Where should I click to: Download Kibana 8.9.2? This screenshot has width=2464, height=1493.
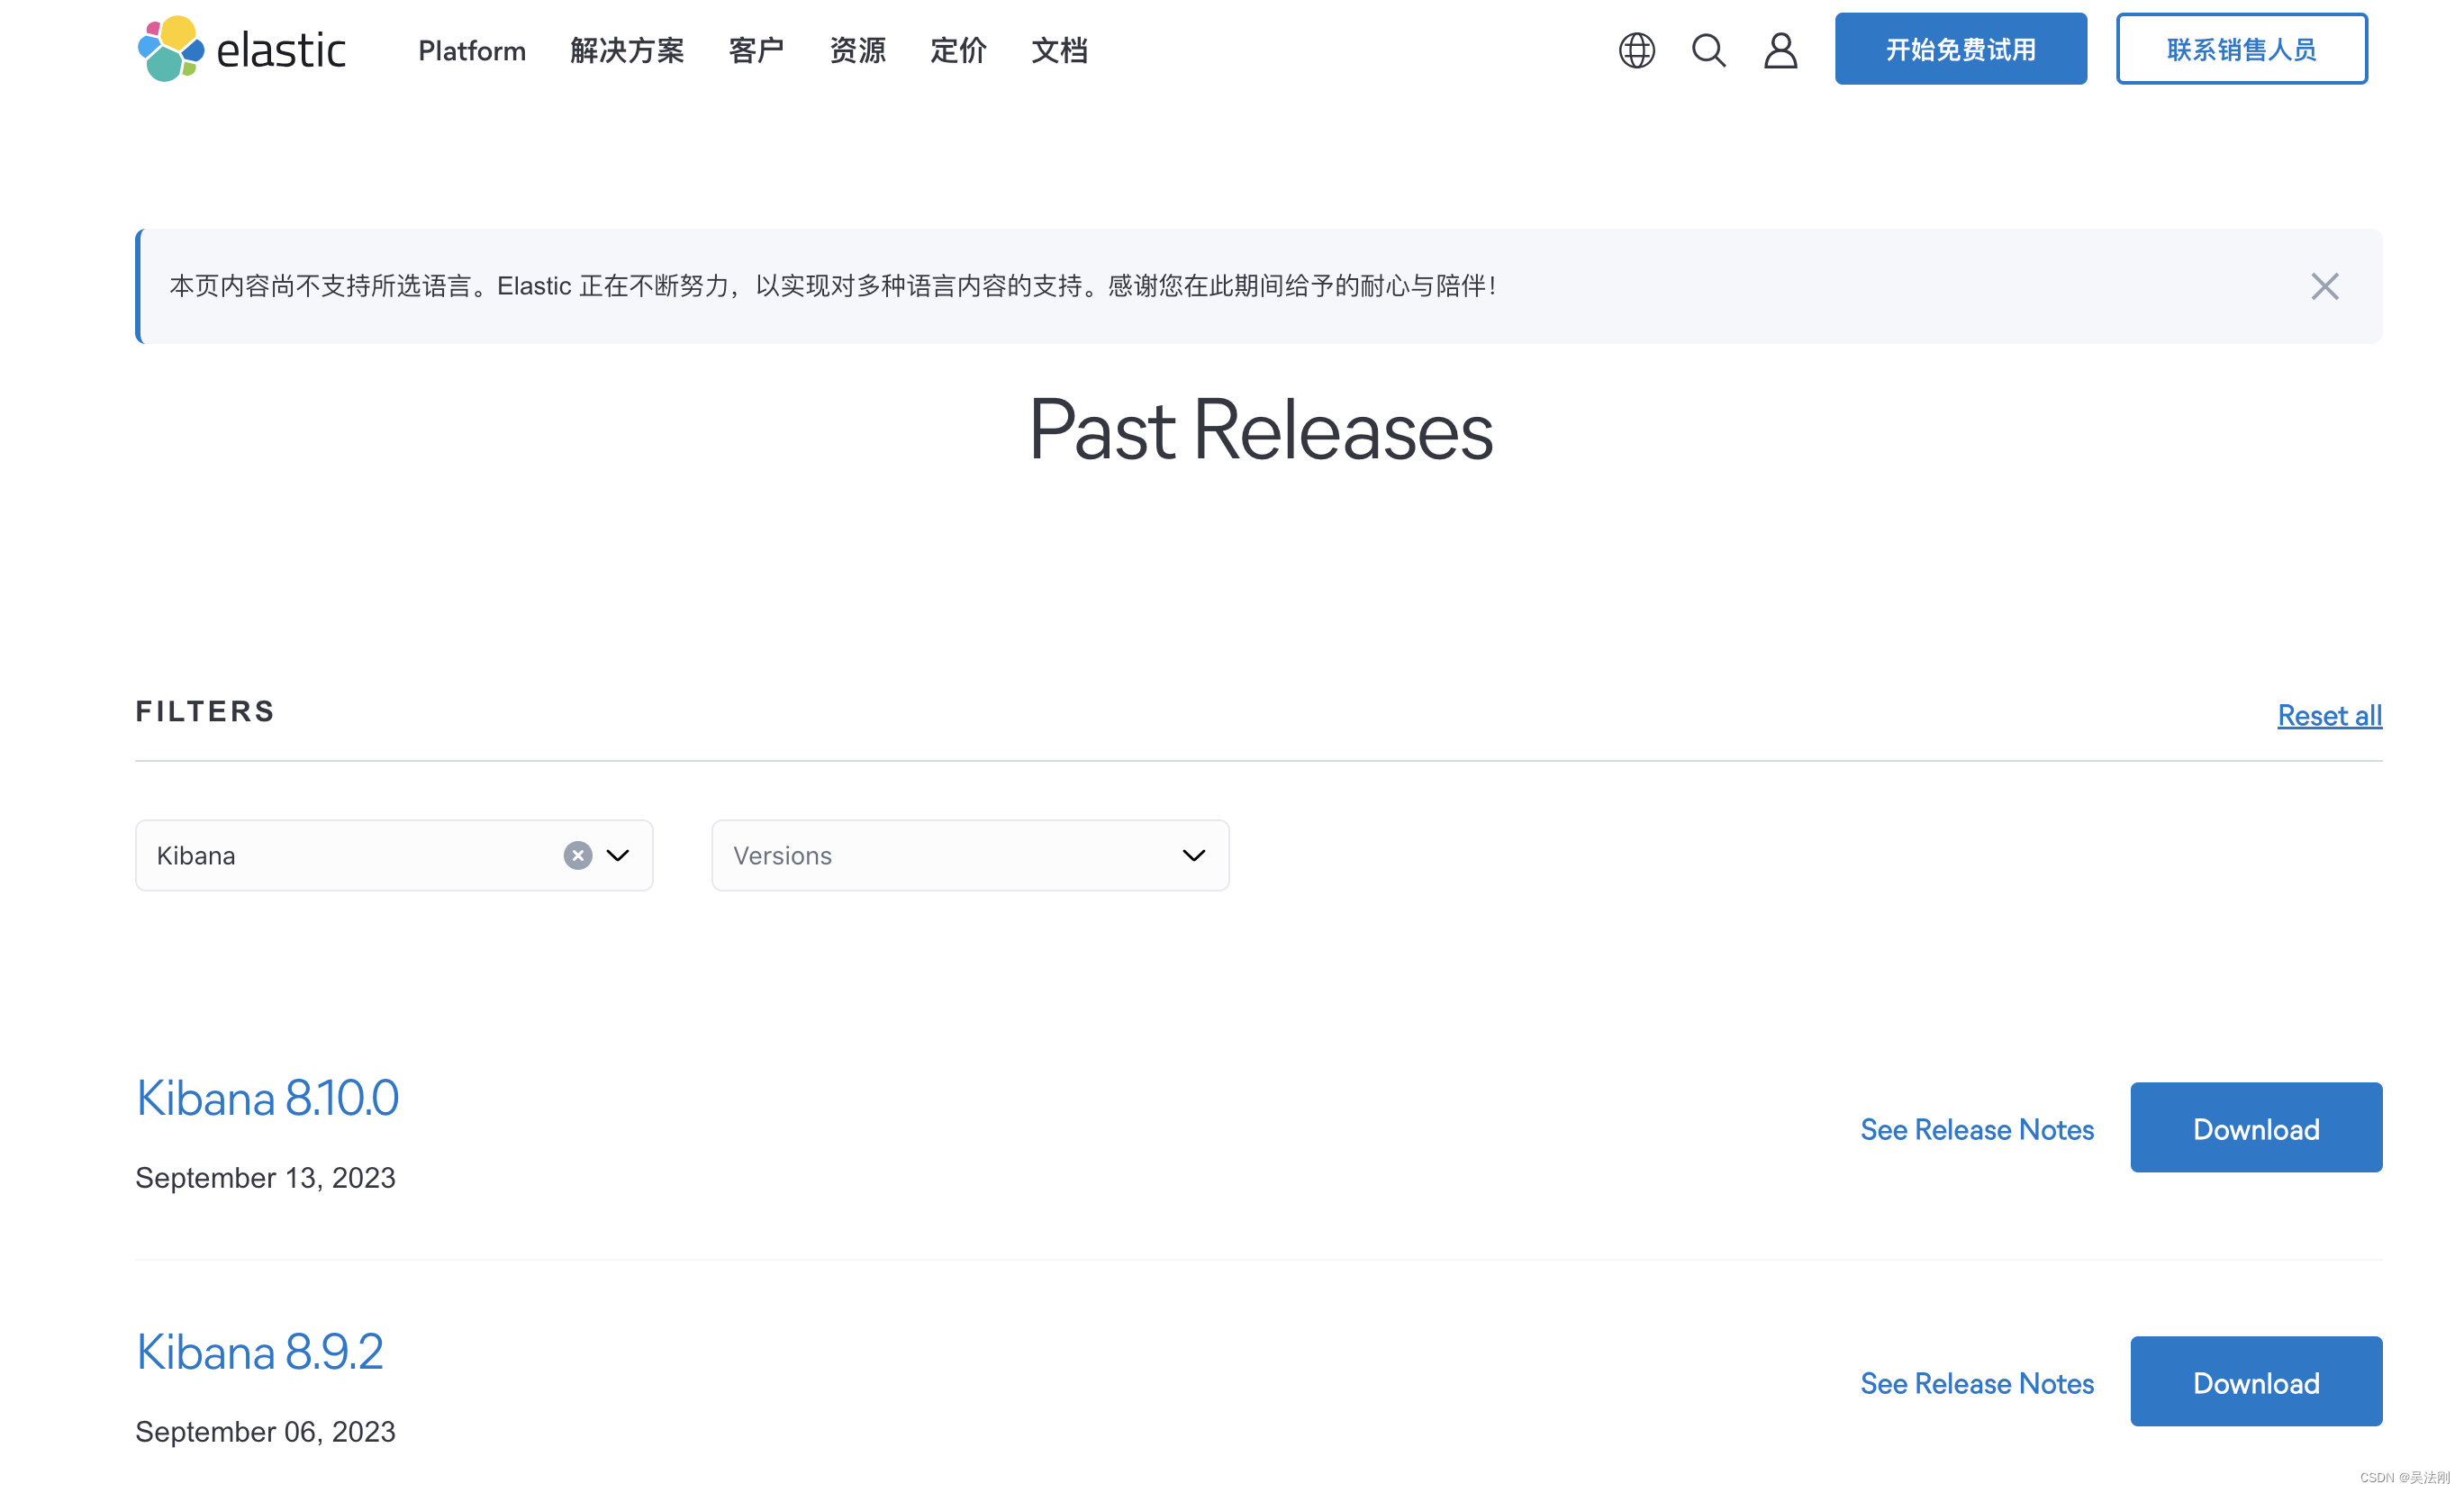click(2256, 1382)
